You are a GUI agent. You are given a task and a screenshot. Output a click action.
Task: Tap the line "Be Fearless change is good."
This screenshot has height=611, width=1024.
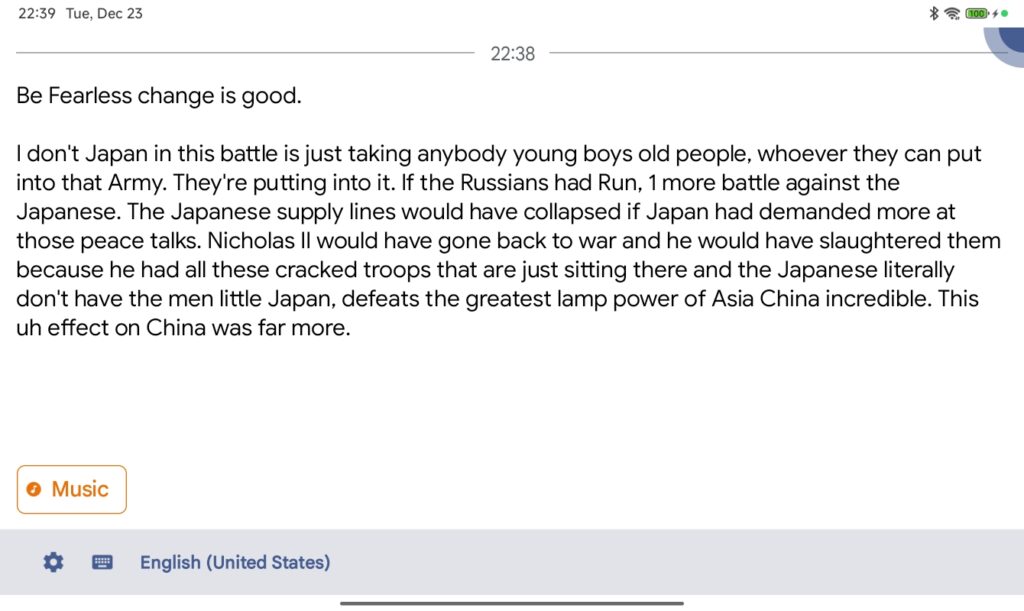[159, 97]
